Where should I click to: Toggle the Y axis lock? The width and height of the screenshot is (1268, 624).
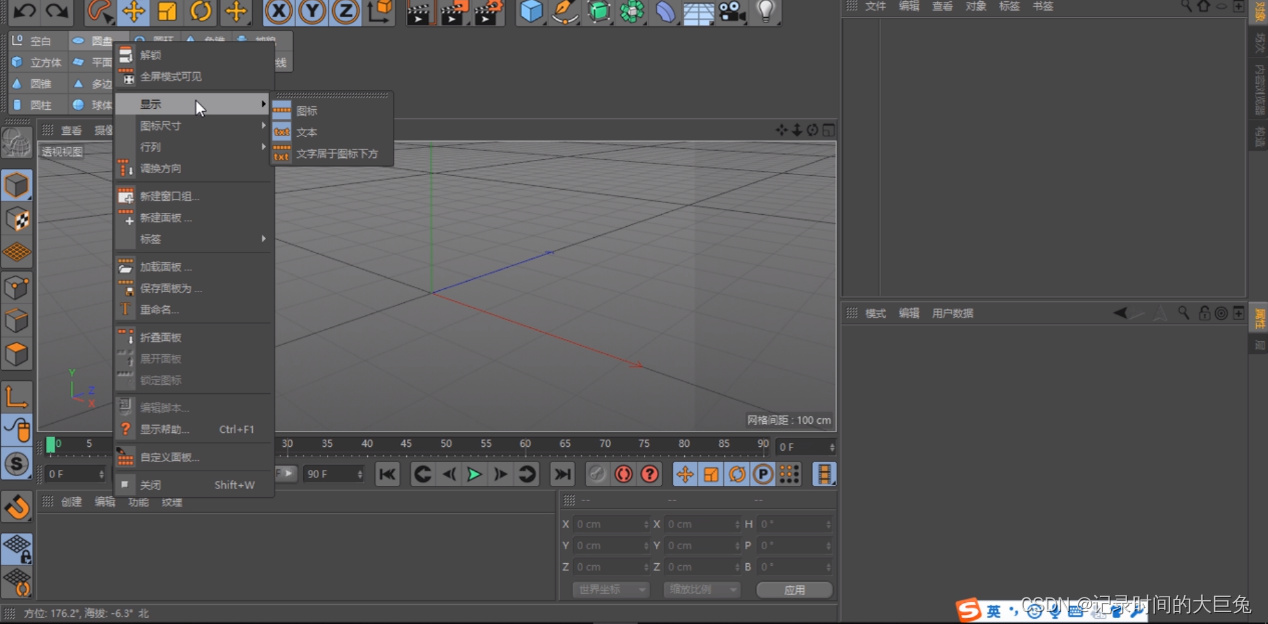tap(312, 12)
